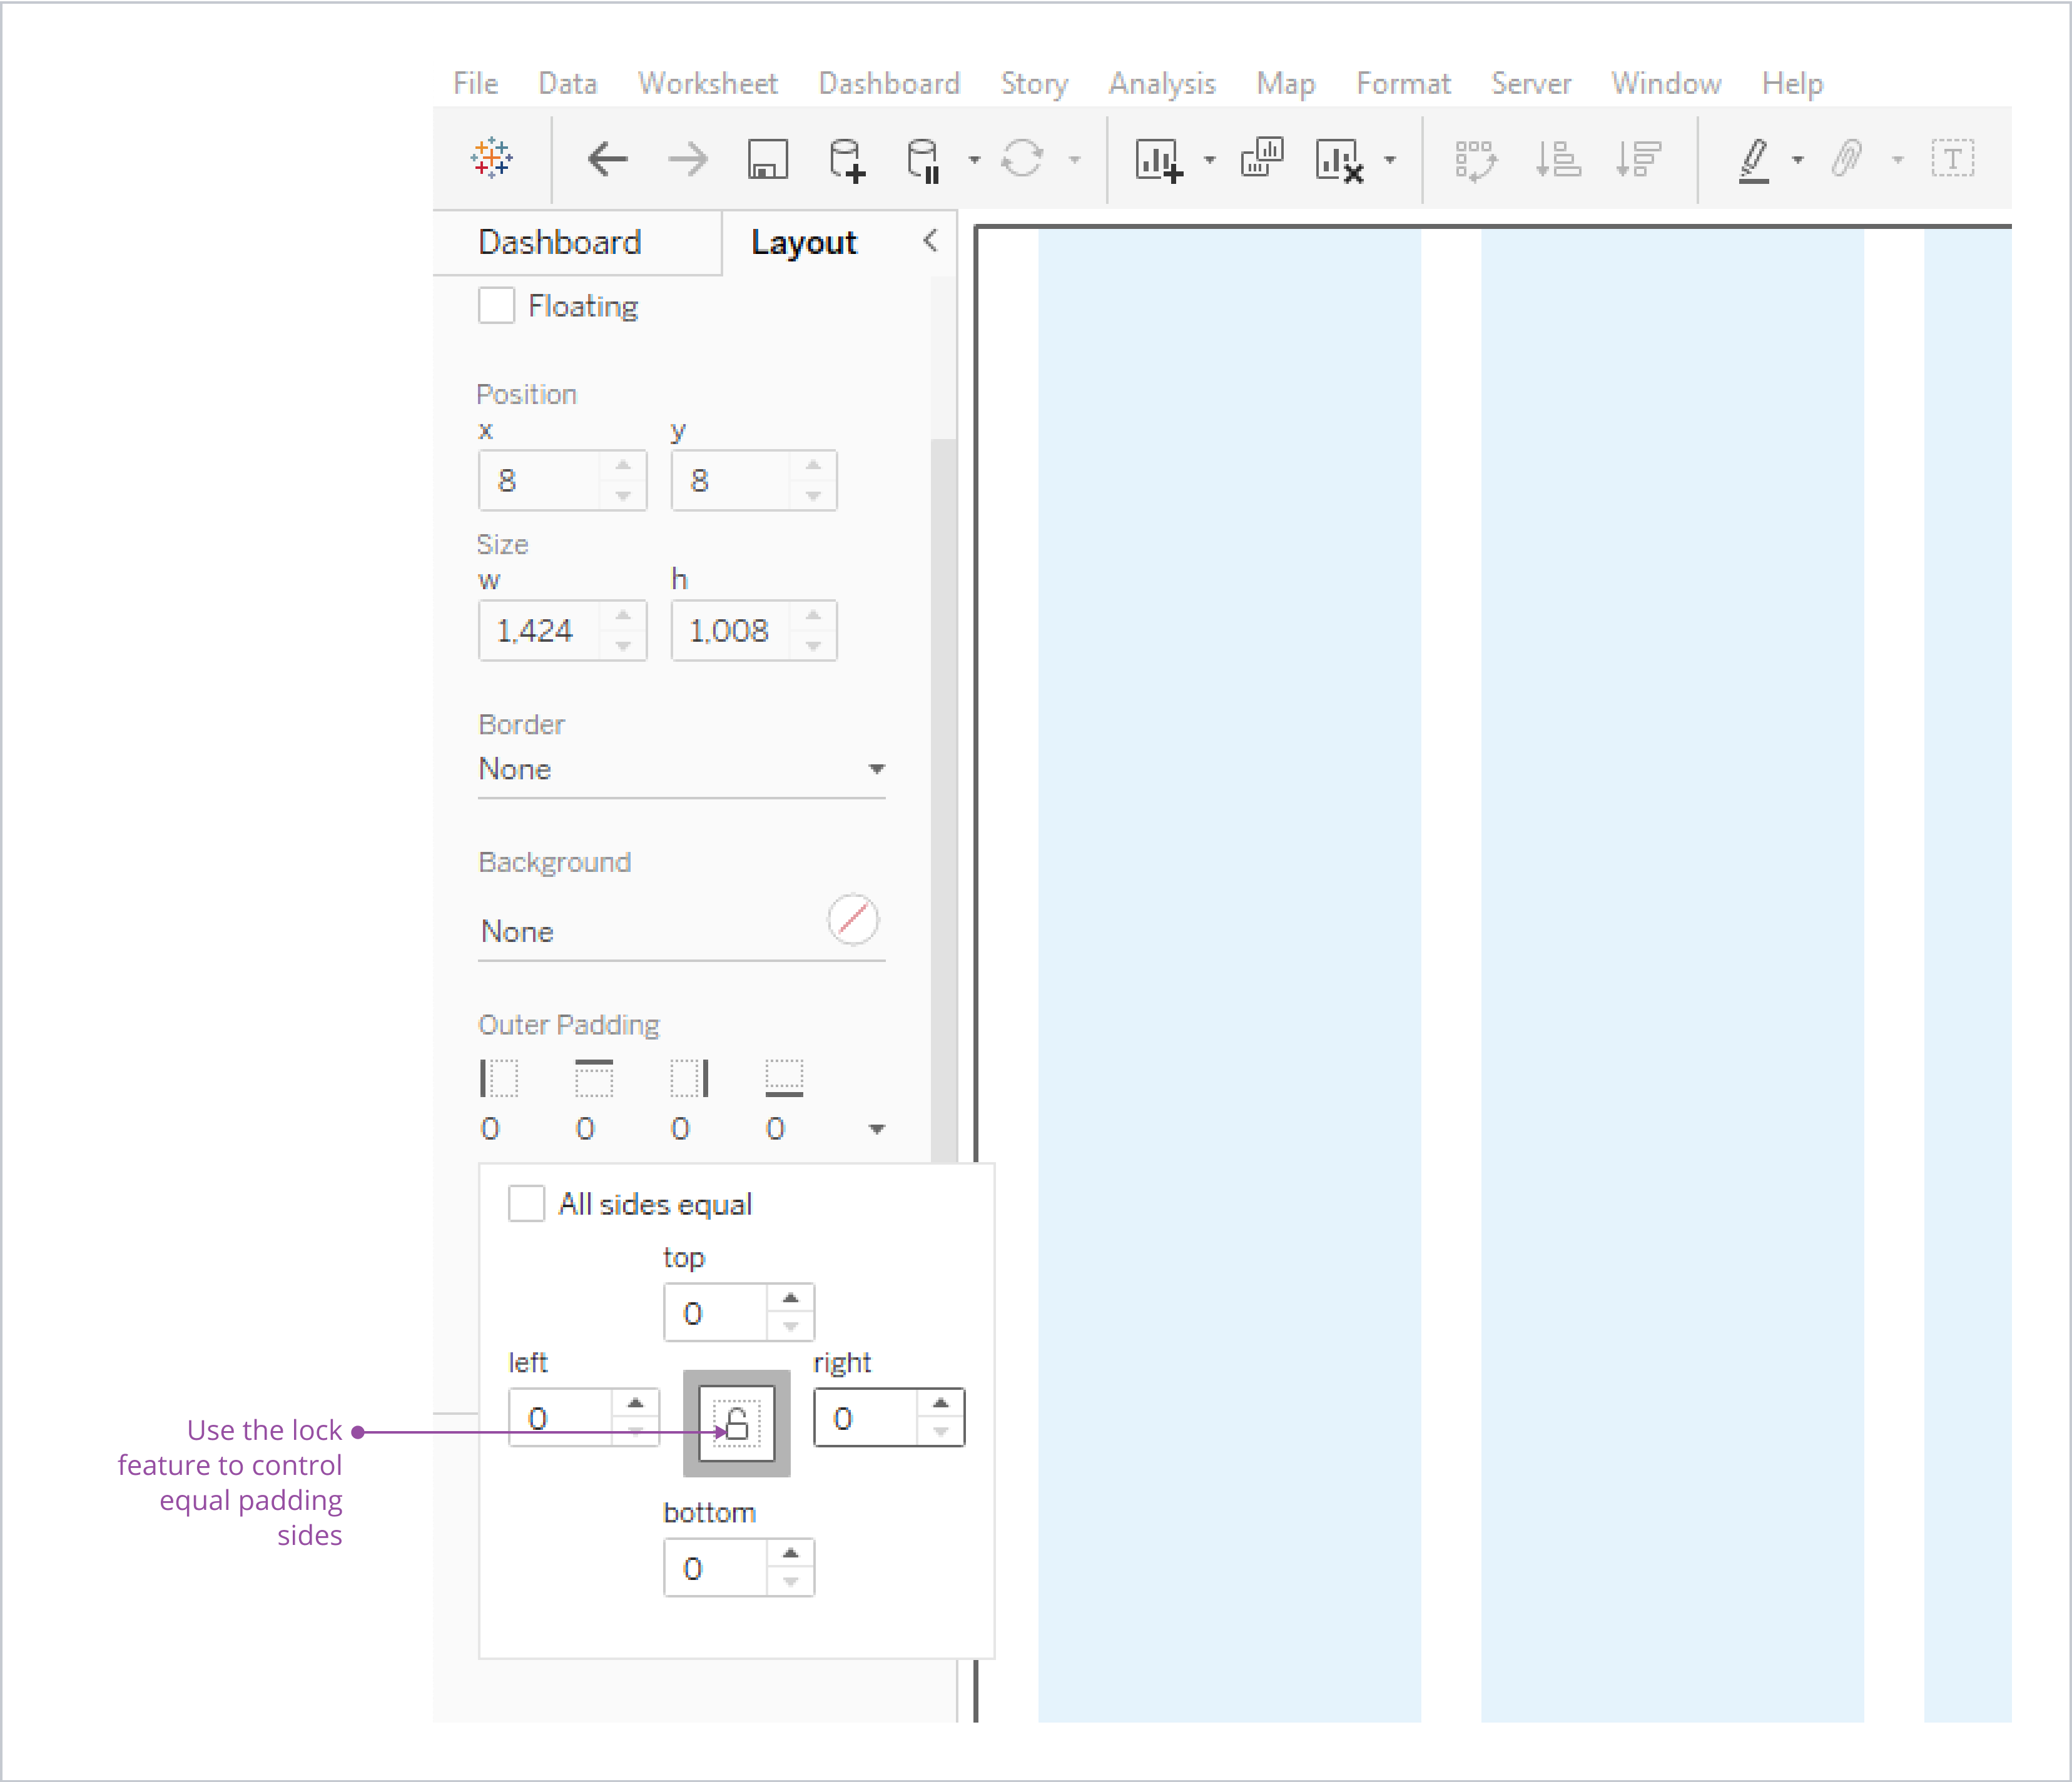Open the File menu
This screenshot has width=2072, height=1782.
pyautogui.click(x=475, y=83)
